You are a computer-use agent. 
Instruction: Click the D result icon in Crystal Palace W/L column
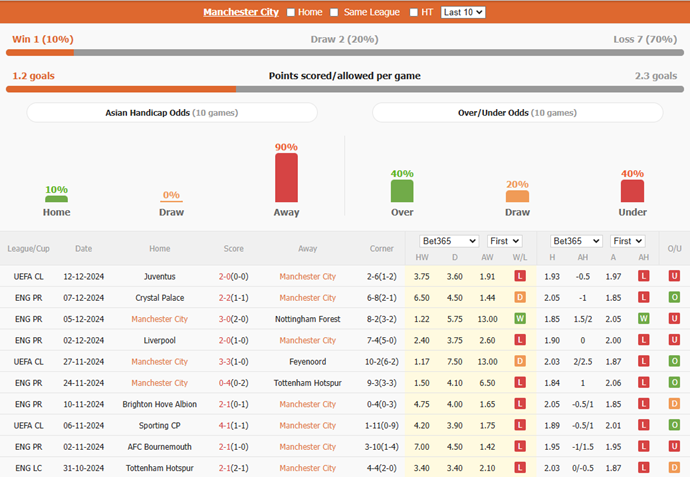tap(520, 297)
